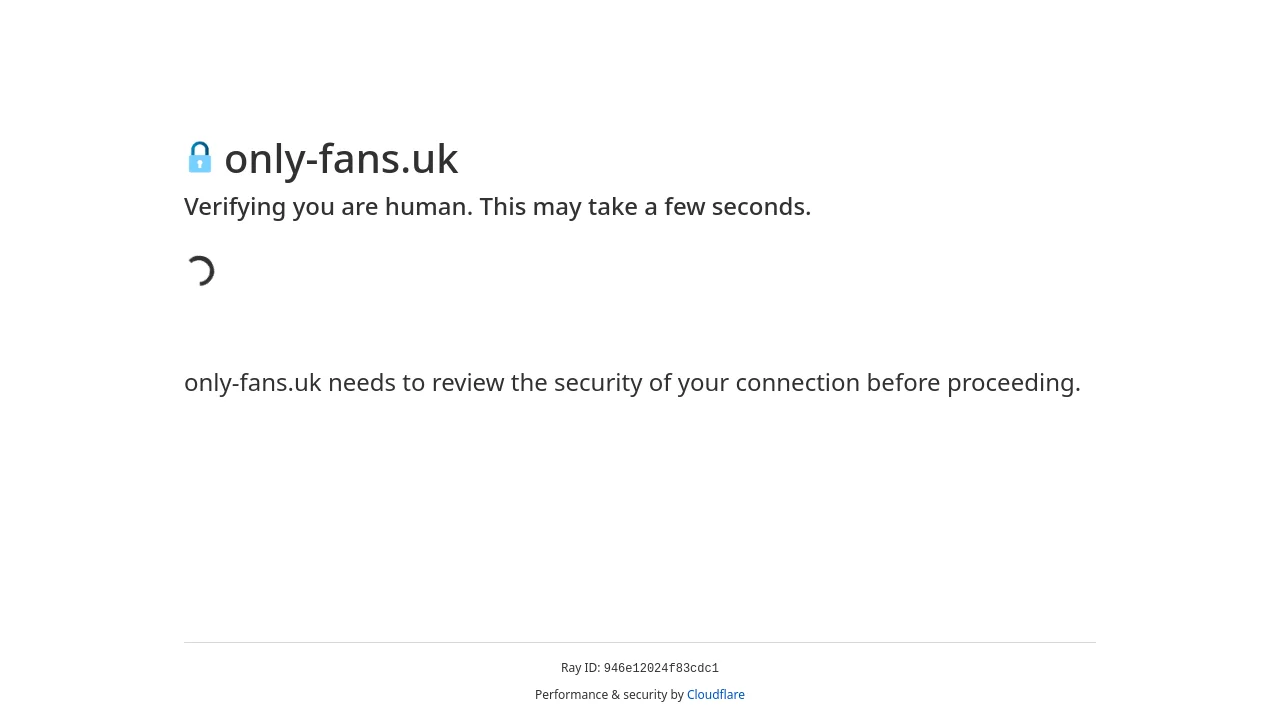Click 'before' in the connection review notice

click(x=903, y=383)
